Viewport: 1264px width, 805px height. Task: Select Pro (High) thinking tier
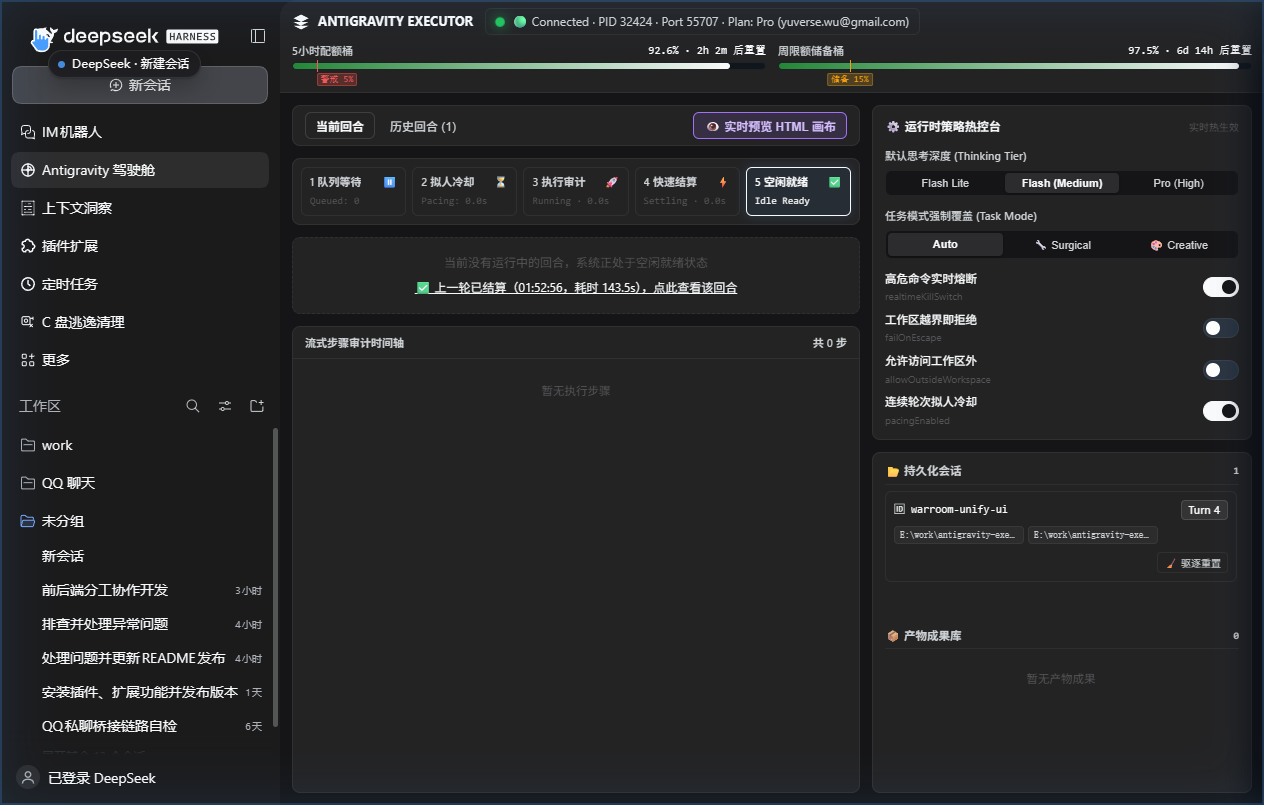(1178, 183)
